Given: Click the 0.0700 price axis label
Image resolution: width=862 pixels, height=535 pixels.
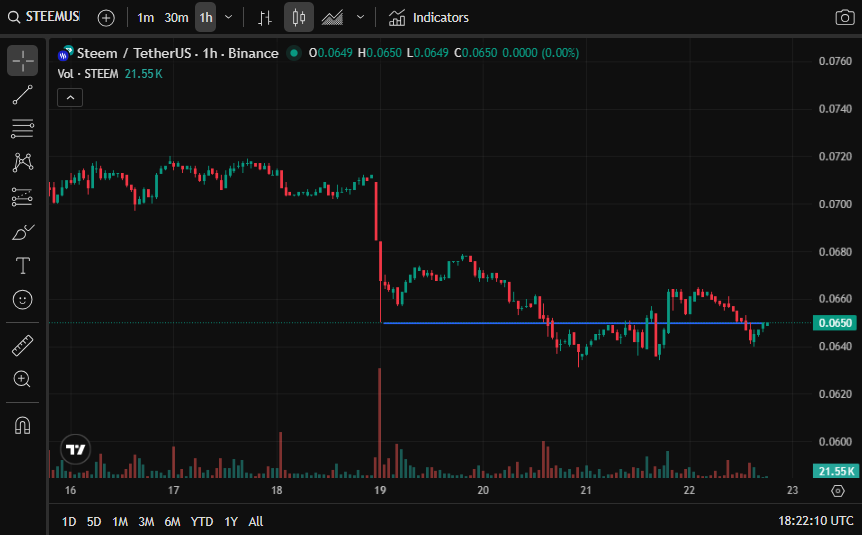Looking at the screenshot, I should point(835,204).
